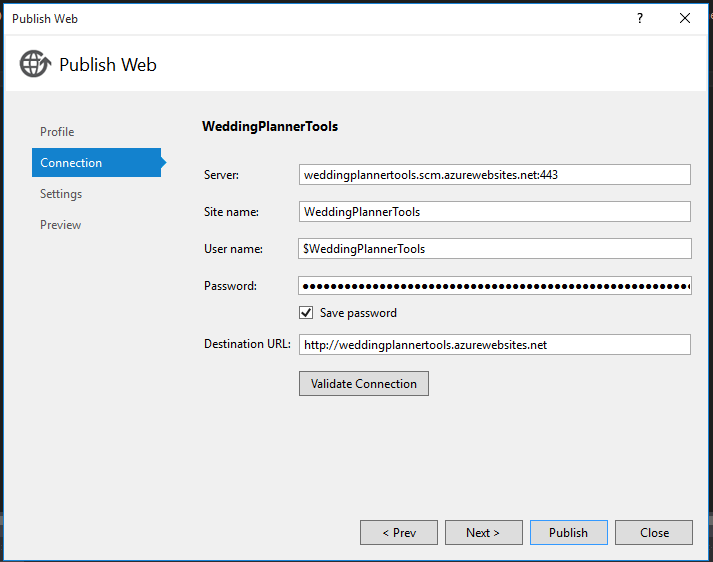Go to the Preview step
713x562 pixels.
point(60,225)
